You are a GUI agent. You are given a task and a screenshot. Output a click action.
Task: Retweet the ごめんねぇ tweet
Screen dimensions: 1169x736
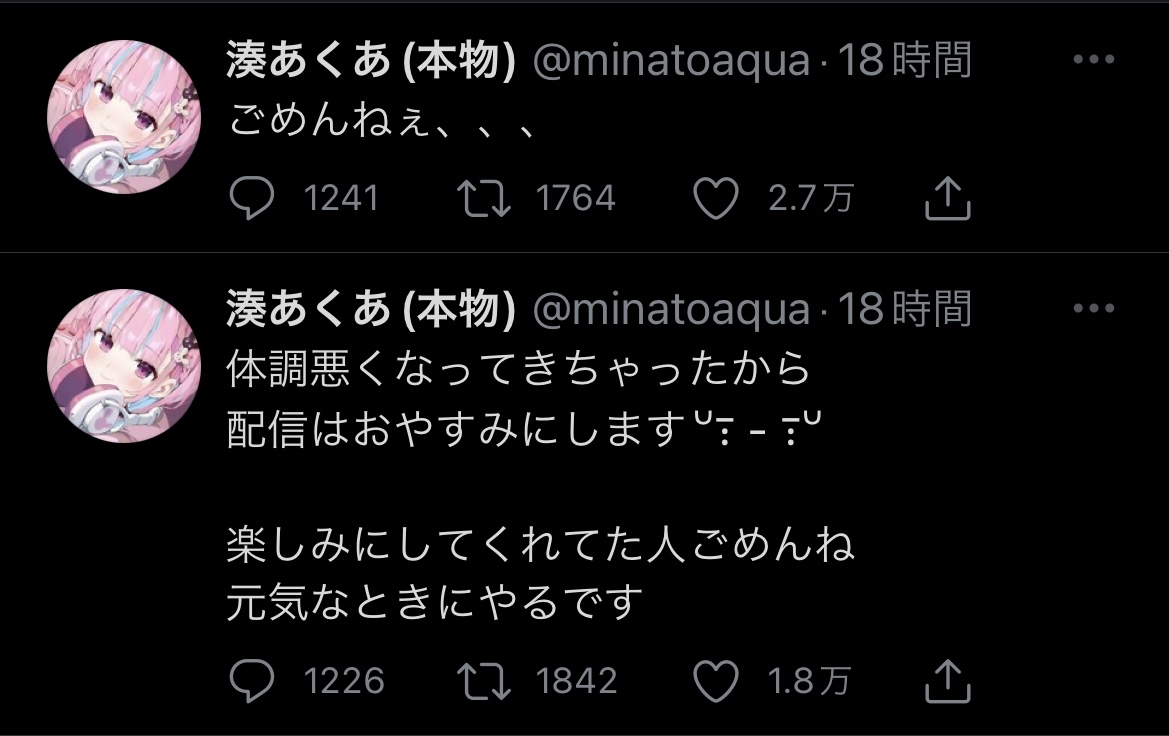pos(484,198)
